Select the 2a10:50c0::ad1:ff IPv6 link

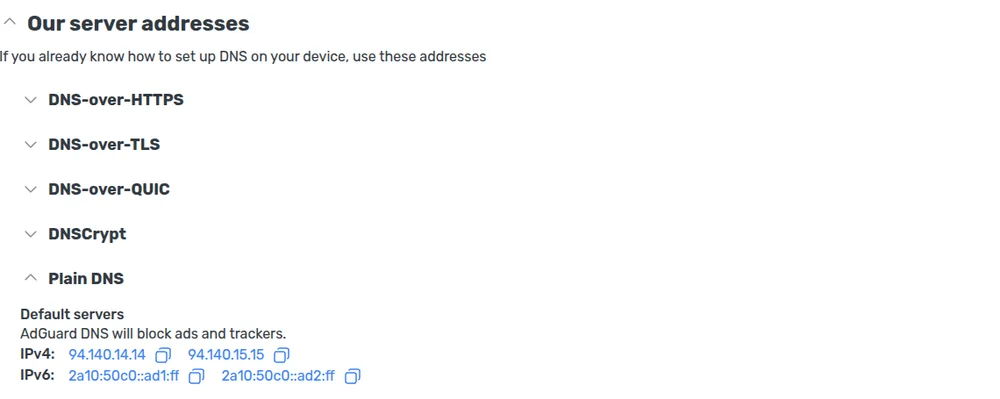pyautogui.click(x=124, y=376)
